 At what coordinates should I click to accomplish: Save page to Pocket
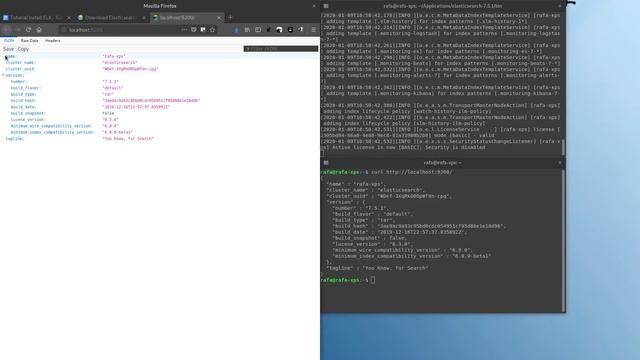tap(194, 30)
